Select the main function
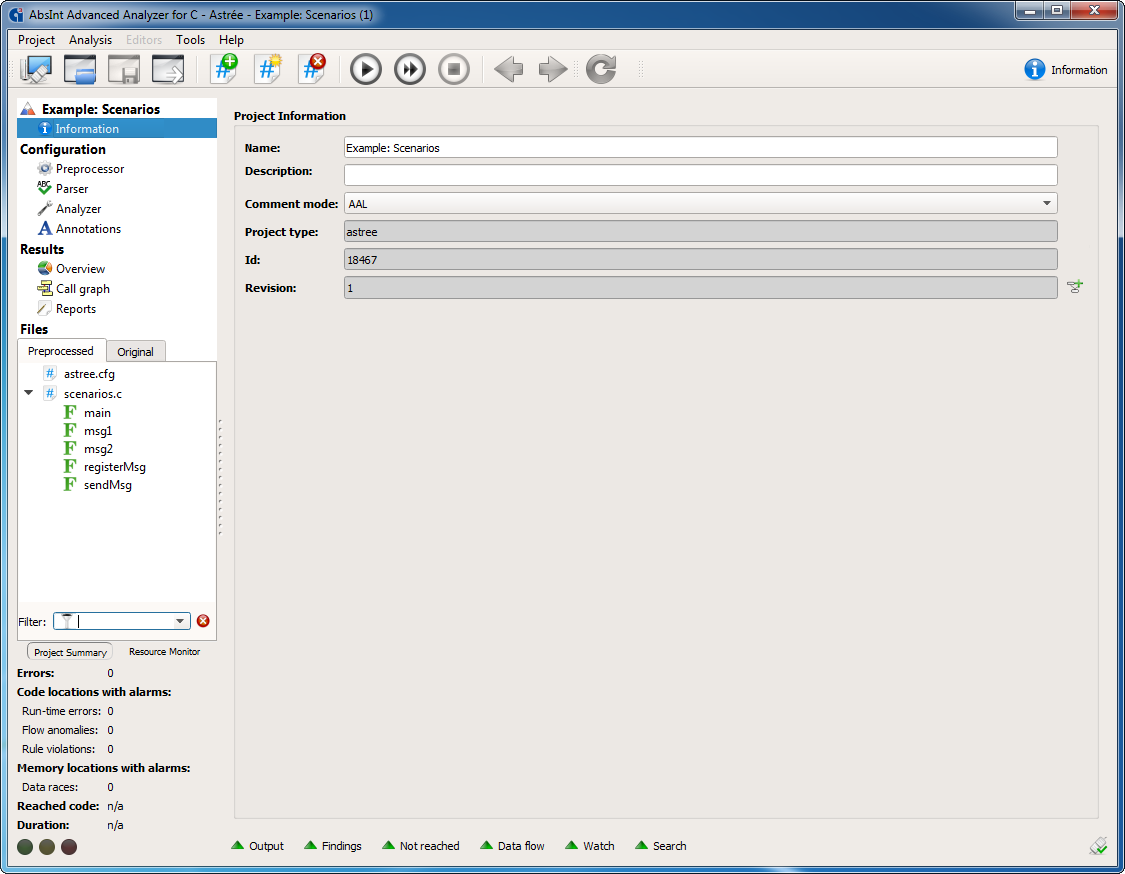1125x874 pixels. [97, 413]
